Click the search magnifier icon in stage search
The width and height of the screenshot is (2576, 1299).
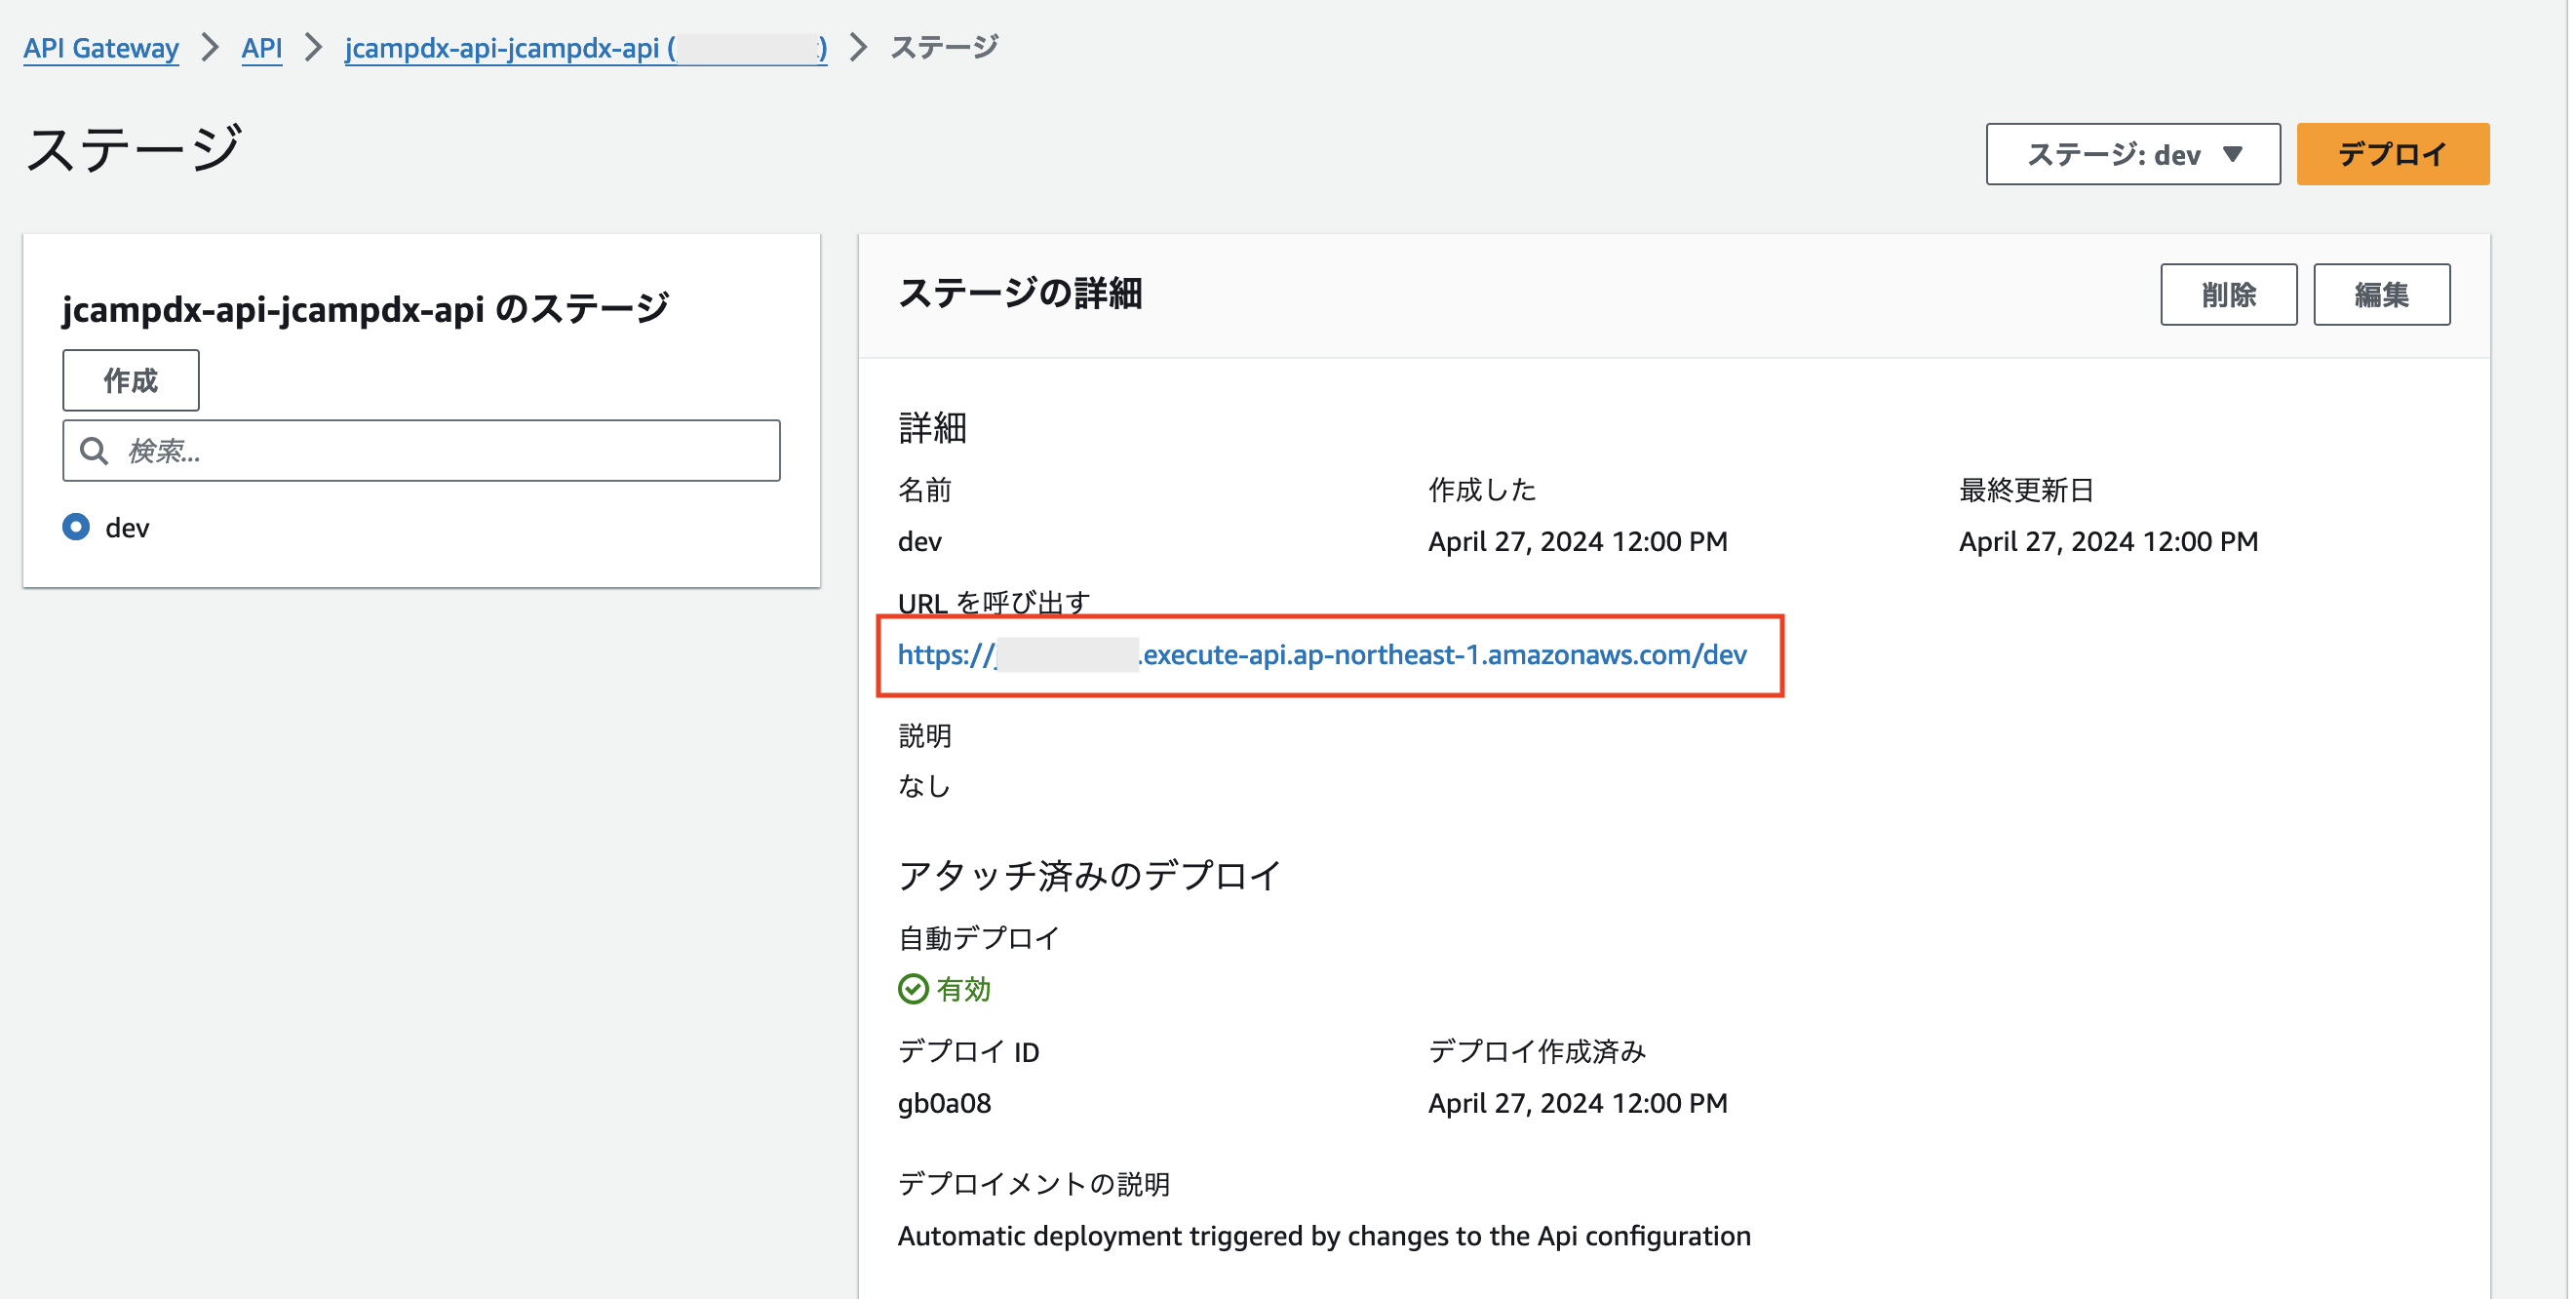coord(95,450)
